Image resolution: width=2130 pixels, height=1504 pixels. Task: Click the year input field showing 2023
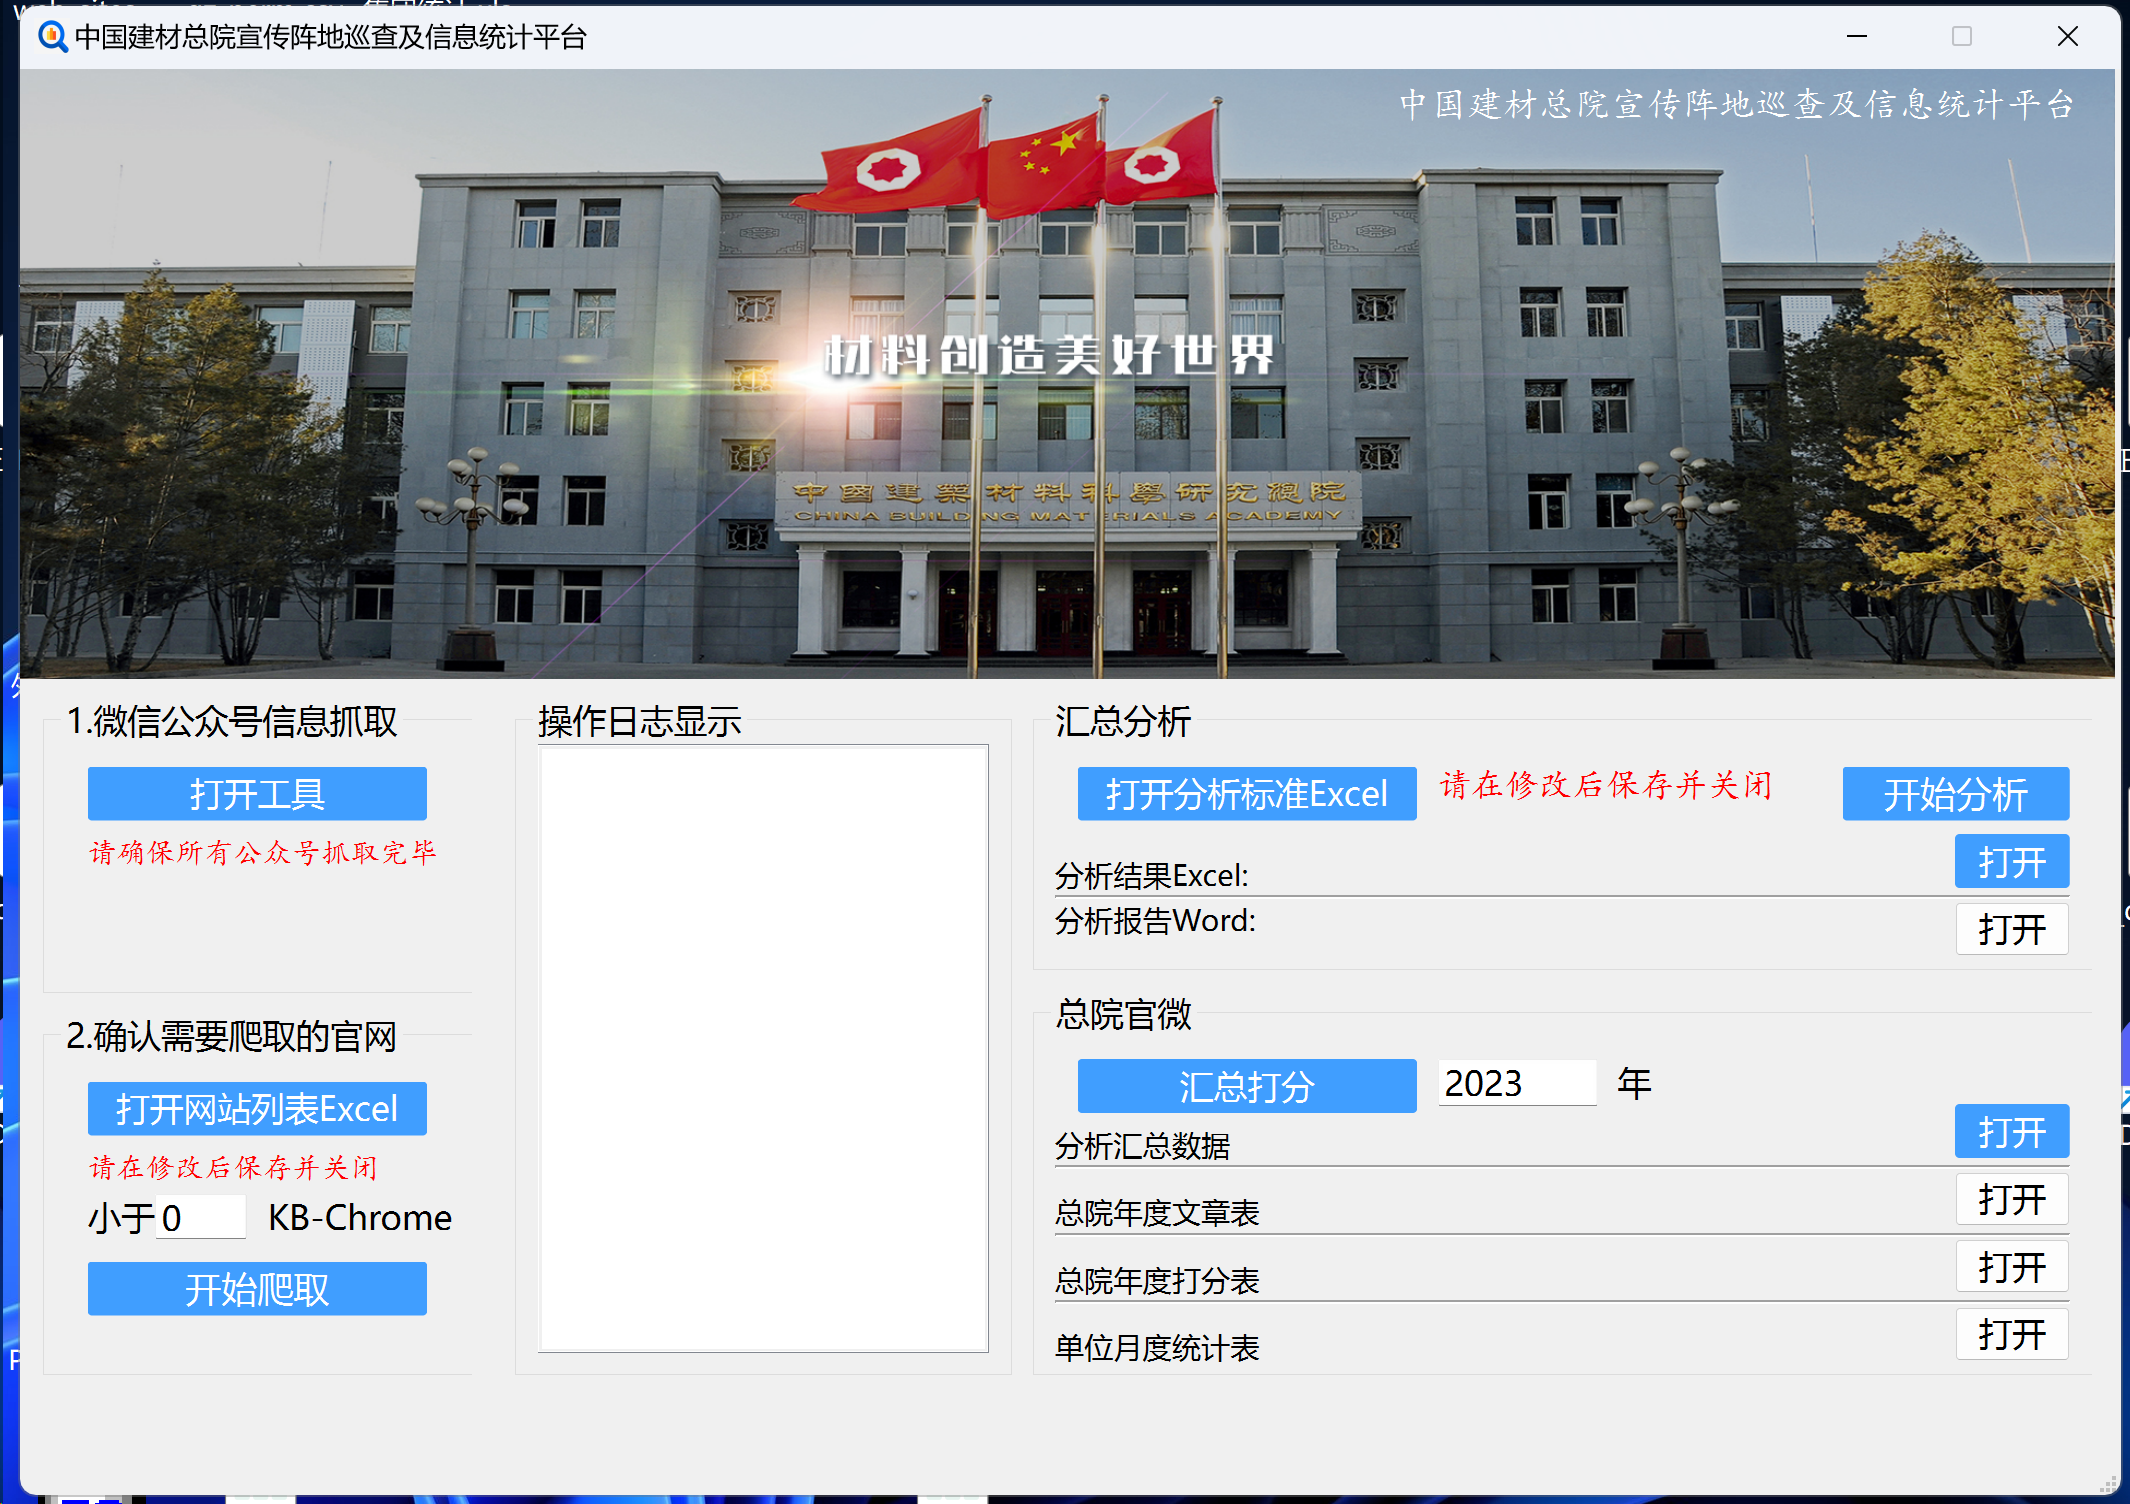(1516, 1084)
